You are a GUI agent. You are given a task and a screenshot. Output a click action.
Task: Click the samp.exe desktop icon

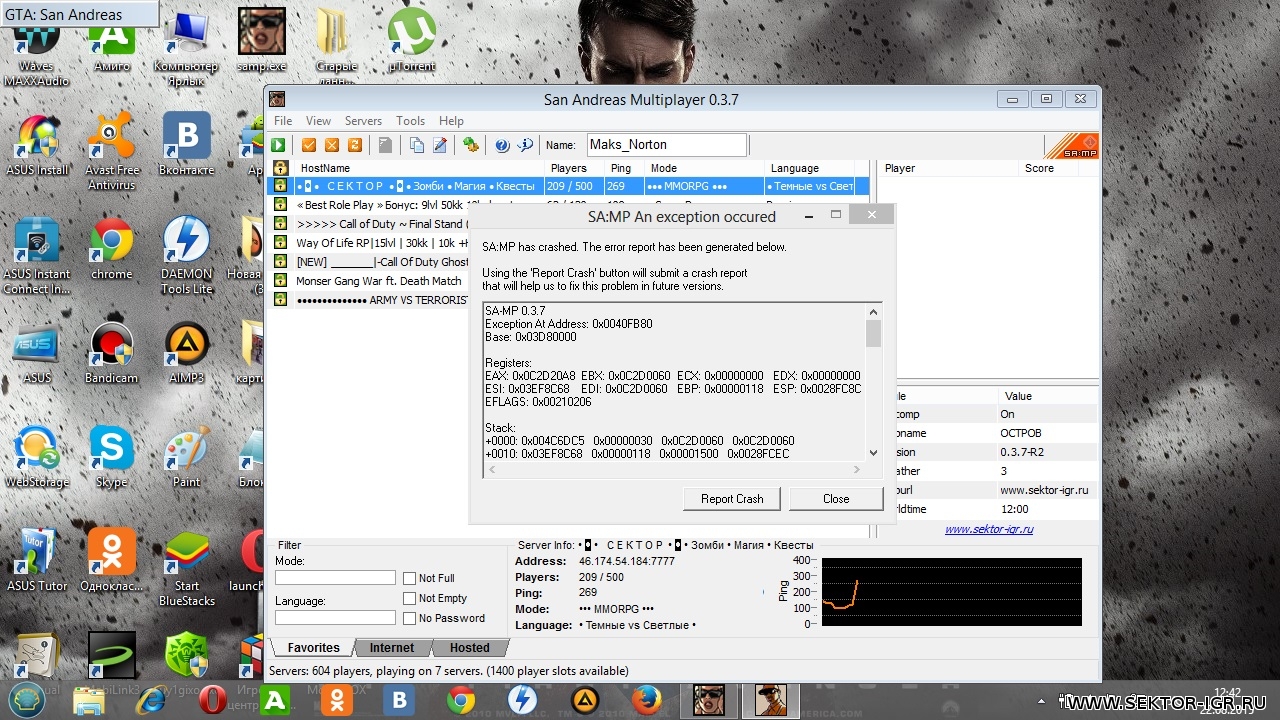[x=262, y=40]
